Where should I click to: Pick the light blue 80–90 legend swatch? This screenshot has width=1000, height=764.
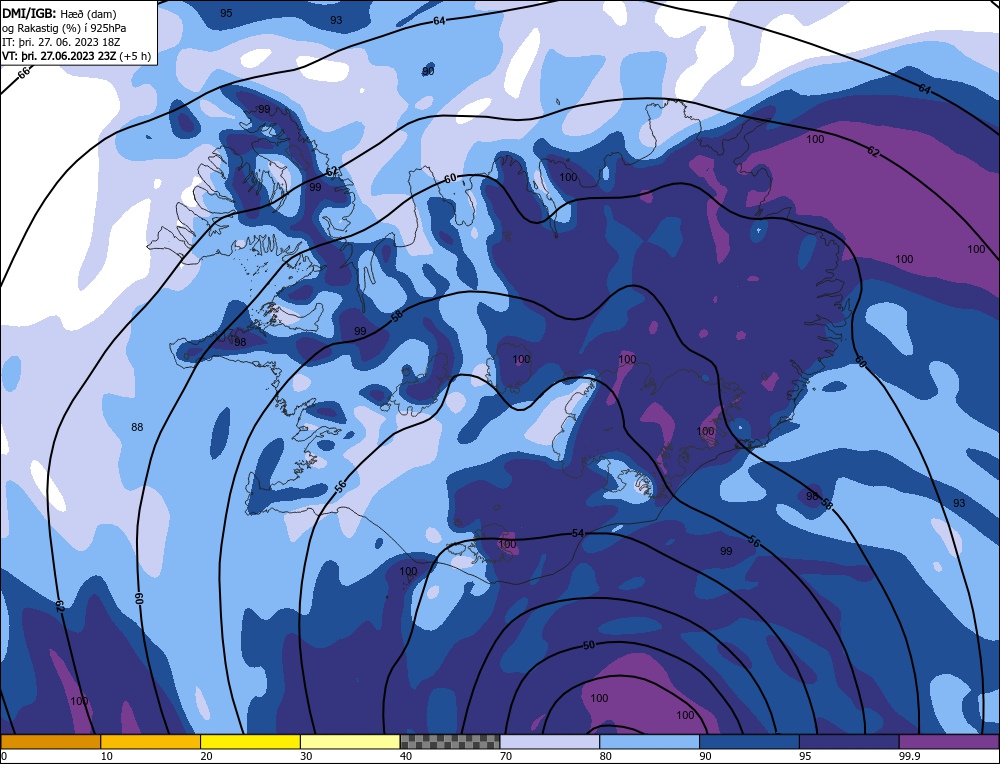click(649, 741)
